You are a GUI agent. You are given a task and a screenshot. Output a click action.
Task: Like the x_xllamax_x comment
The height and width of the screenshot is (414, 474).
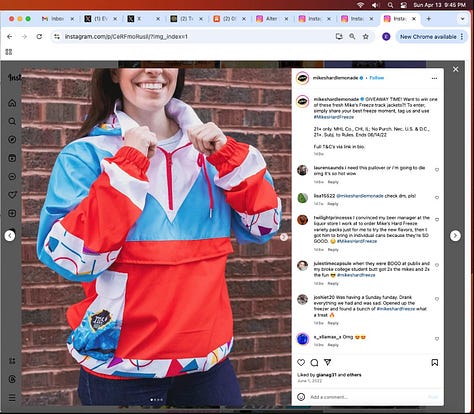click(x=437, y=339)
